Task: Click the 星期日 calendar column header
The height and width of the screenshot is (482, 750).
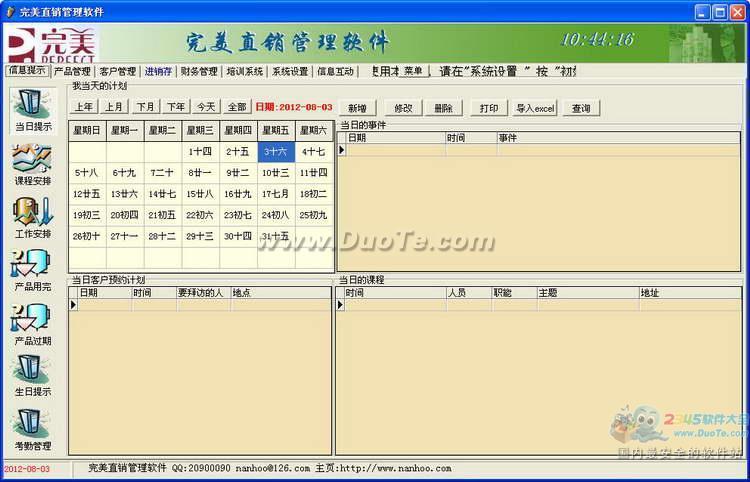Action: point(87,131)
